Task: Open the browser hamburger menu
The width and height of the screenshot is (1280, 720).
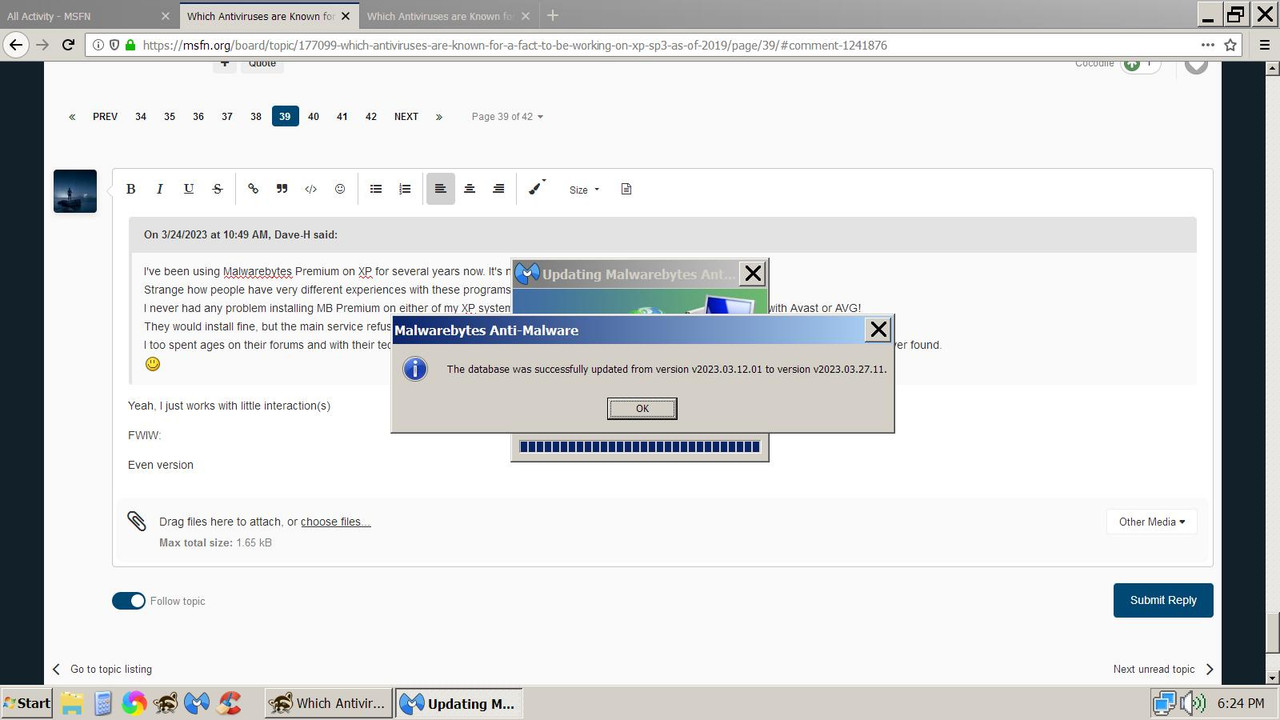Action: [x=1264, y=45]
